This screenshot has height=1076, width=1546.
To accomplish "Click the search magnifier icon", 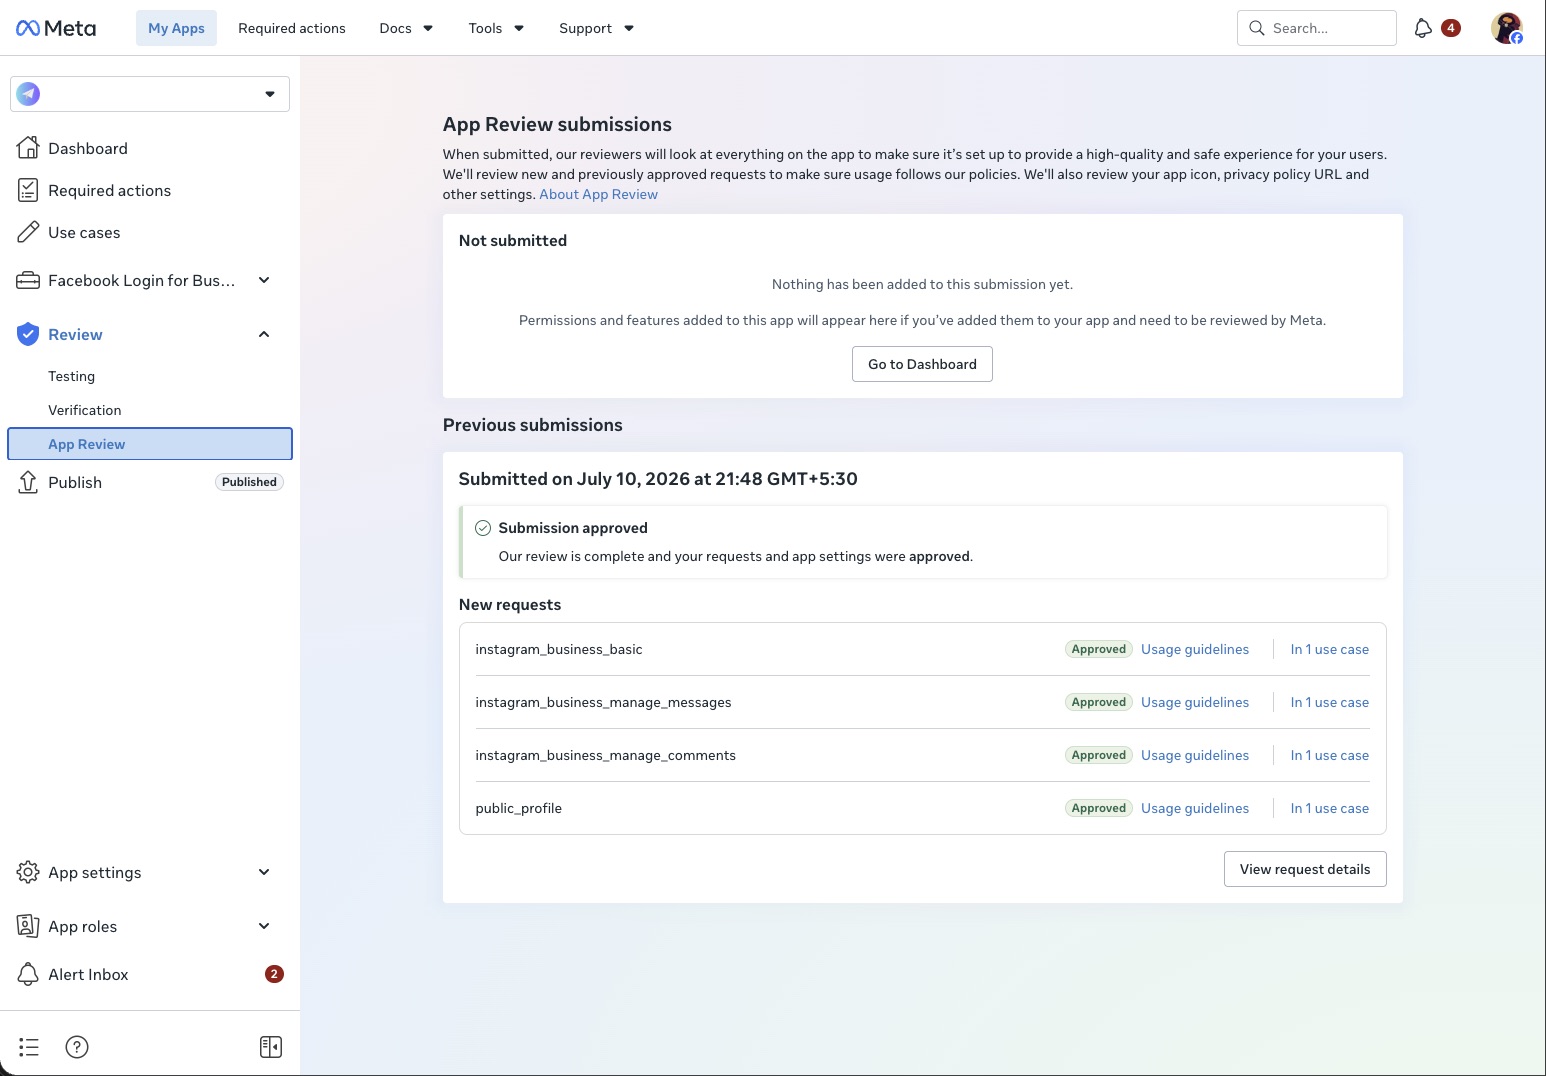I will (x=1257, y=28).
